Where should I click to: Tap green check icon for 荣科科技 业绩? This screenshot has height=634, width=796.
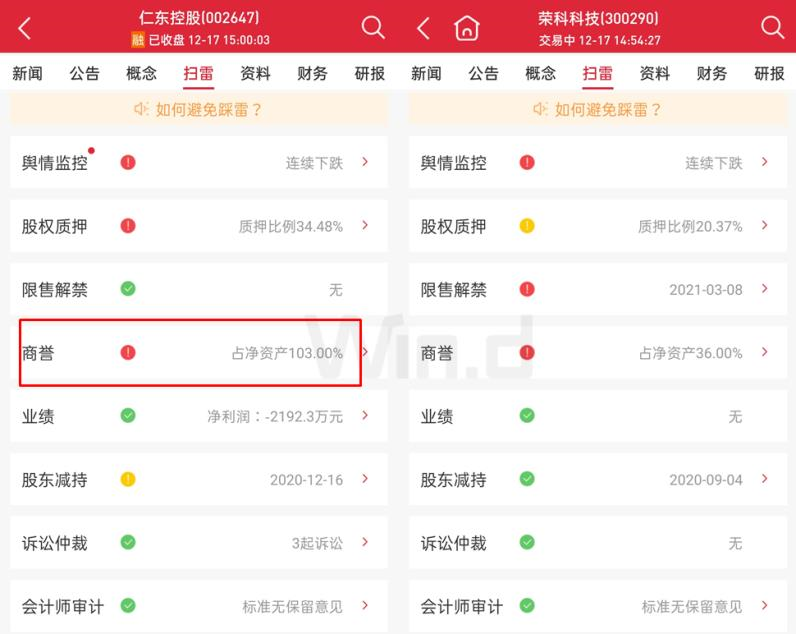coord(527,416)
